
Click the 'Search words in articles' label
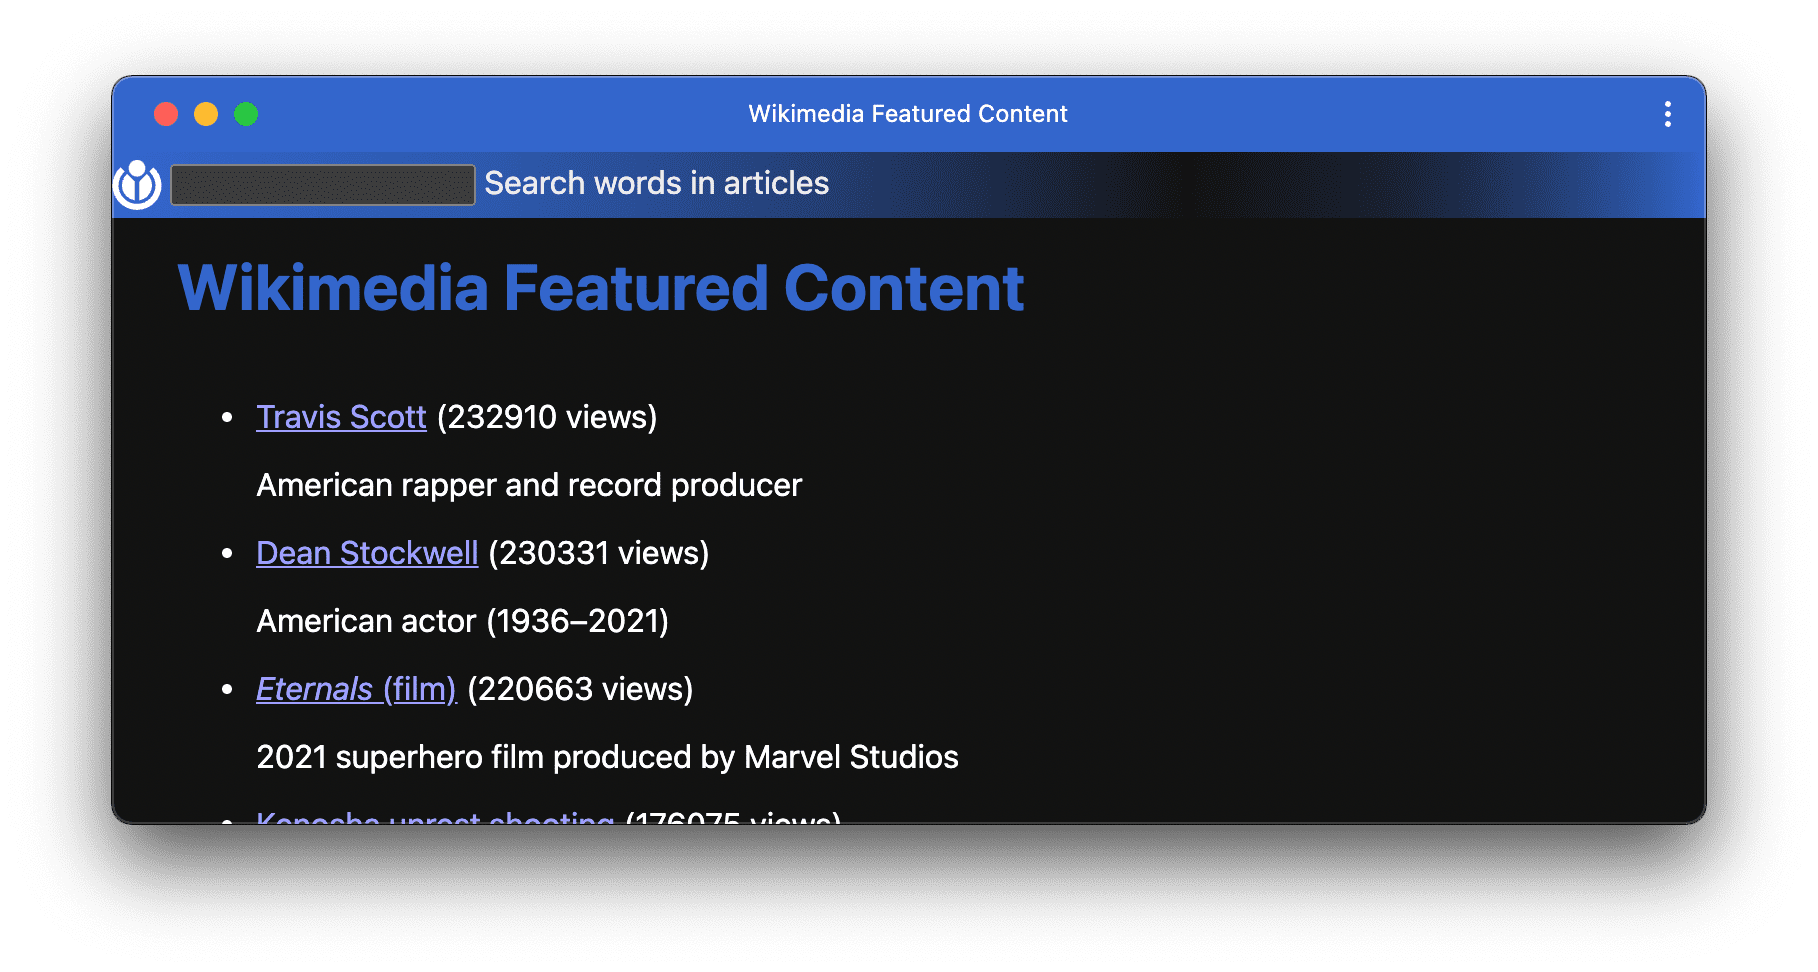pyautogui.click(x=655, y=183)
